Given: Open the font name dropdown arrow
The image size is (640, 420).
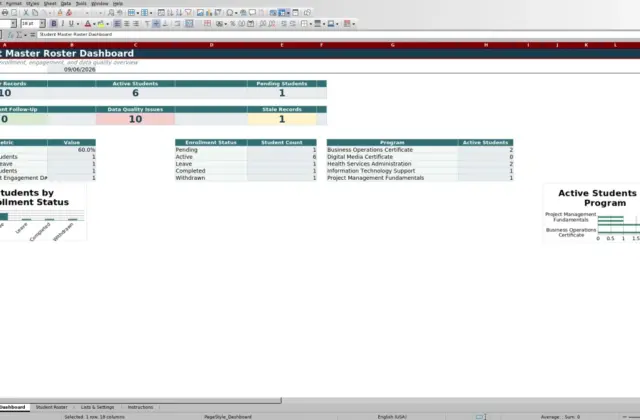Looking at the screenshot, I should coord(13,24).
